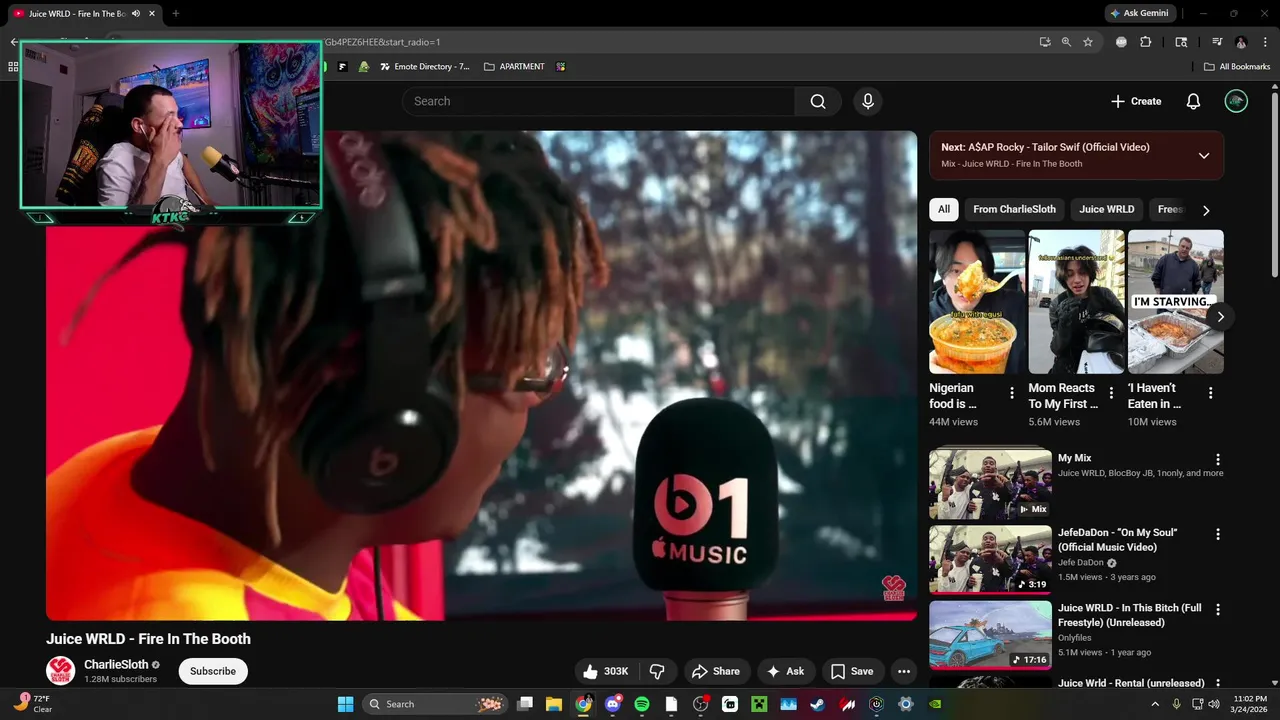
Task: Dislike the video with thumbs down
Action: (657, 671)
